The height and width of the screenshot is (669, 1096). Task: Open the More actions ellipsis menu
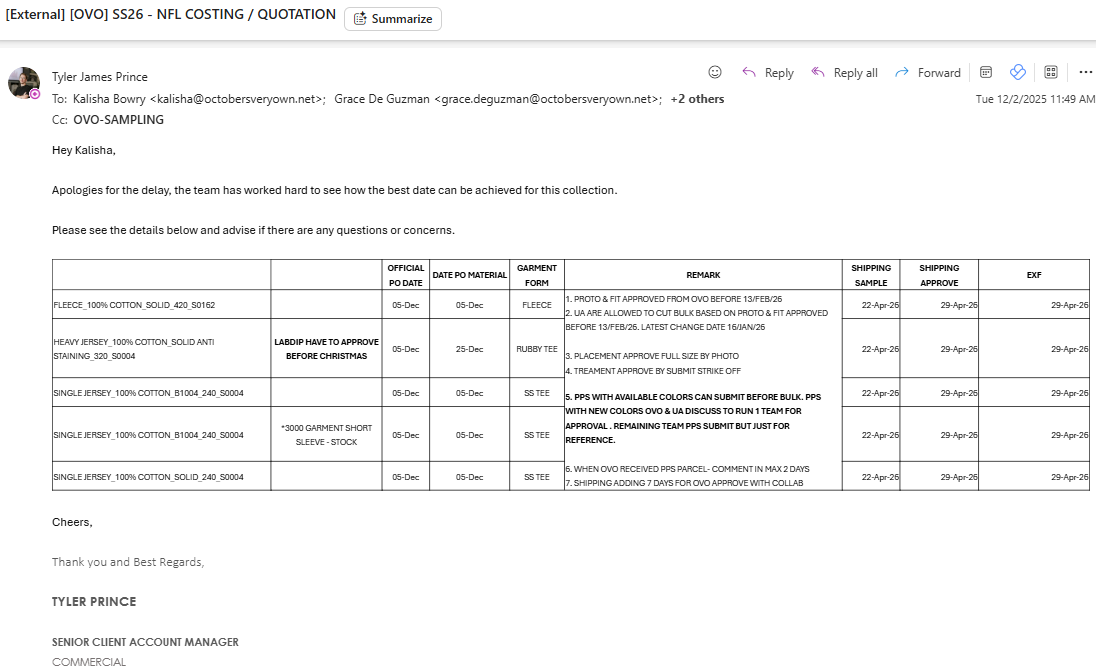[1085, 72]
